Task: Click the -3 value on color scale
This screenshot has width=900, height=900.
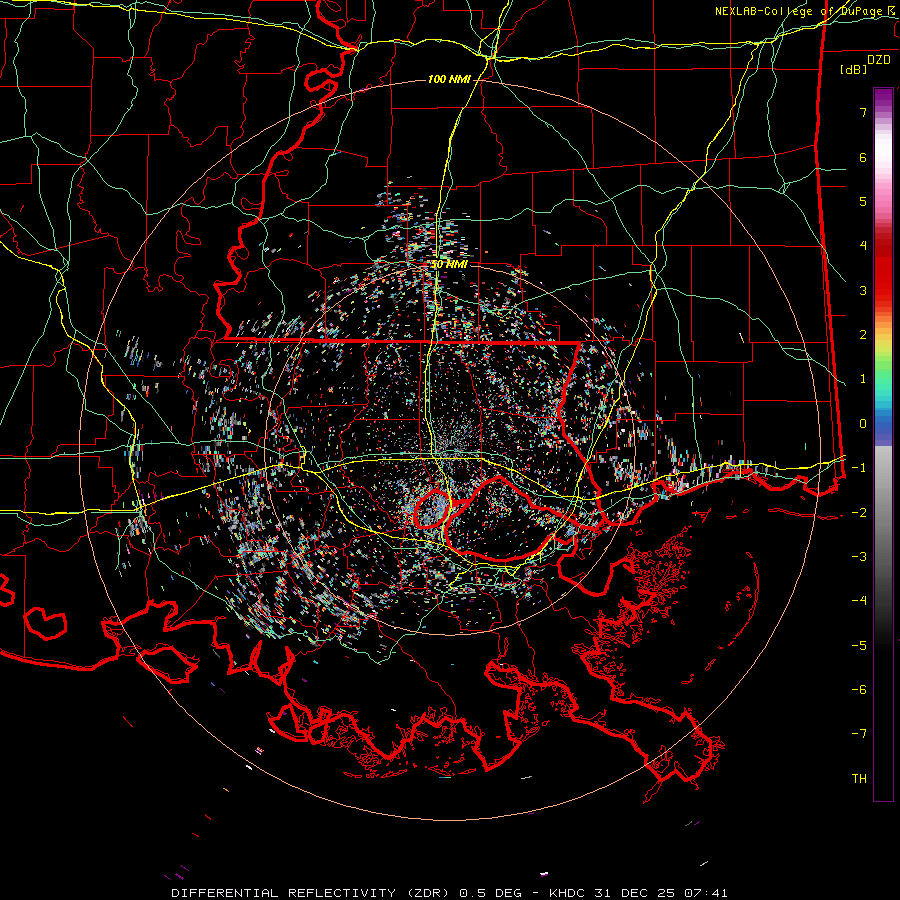Action: coord(859,557)
